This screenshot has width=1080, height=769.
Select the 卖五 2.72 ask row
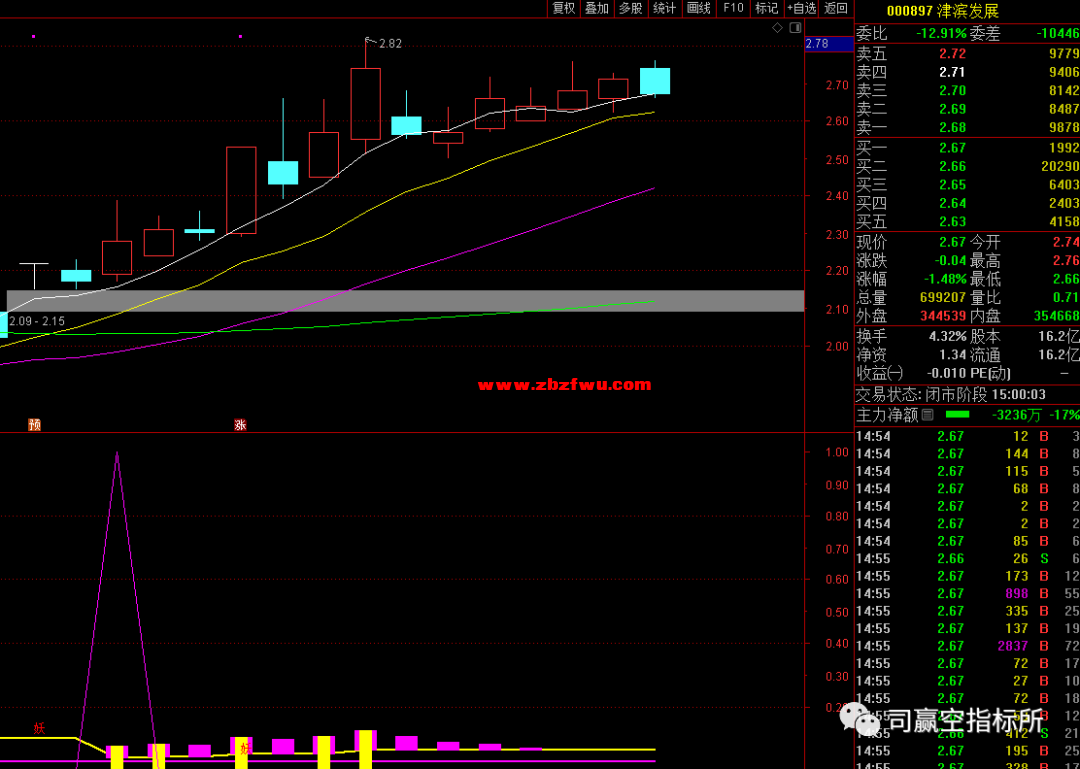click(x=967, y=54)
